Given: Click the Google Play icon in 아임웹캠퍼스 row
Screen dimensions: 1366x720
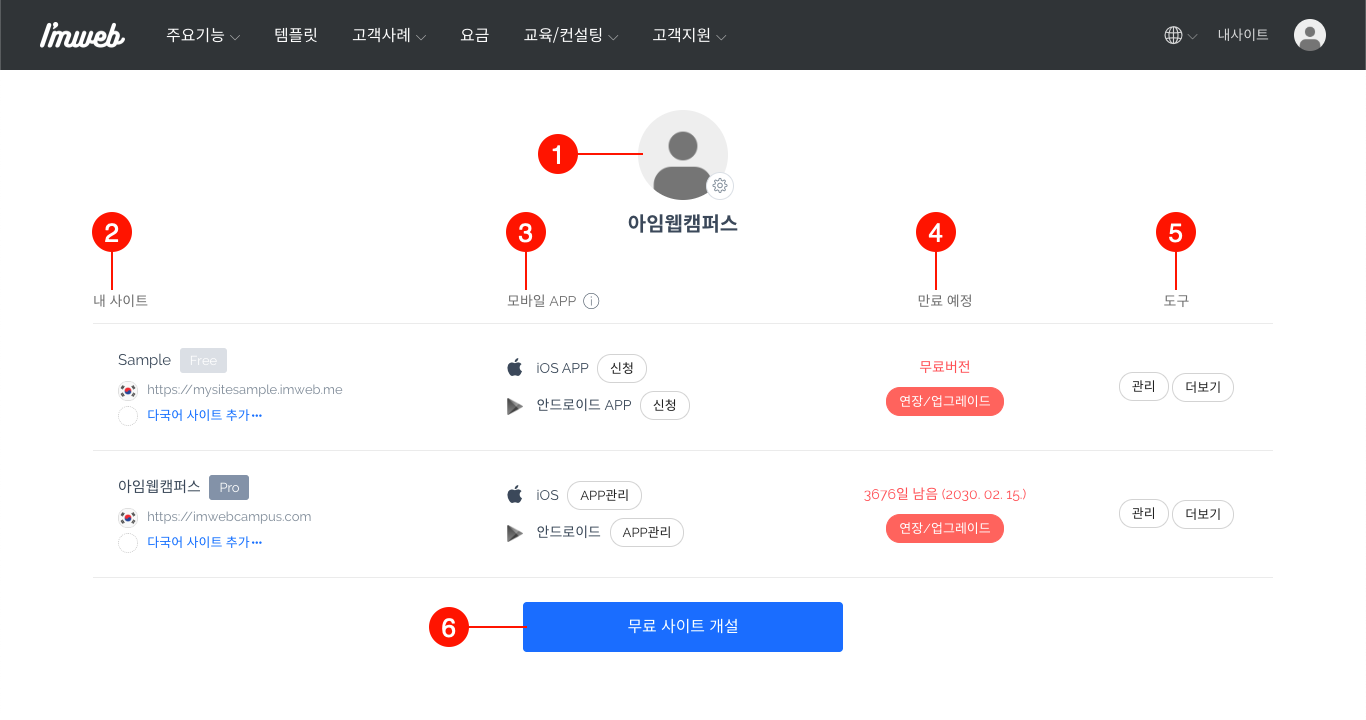Looking at the screenshot, I should (515, 533).
